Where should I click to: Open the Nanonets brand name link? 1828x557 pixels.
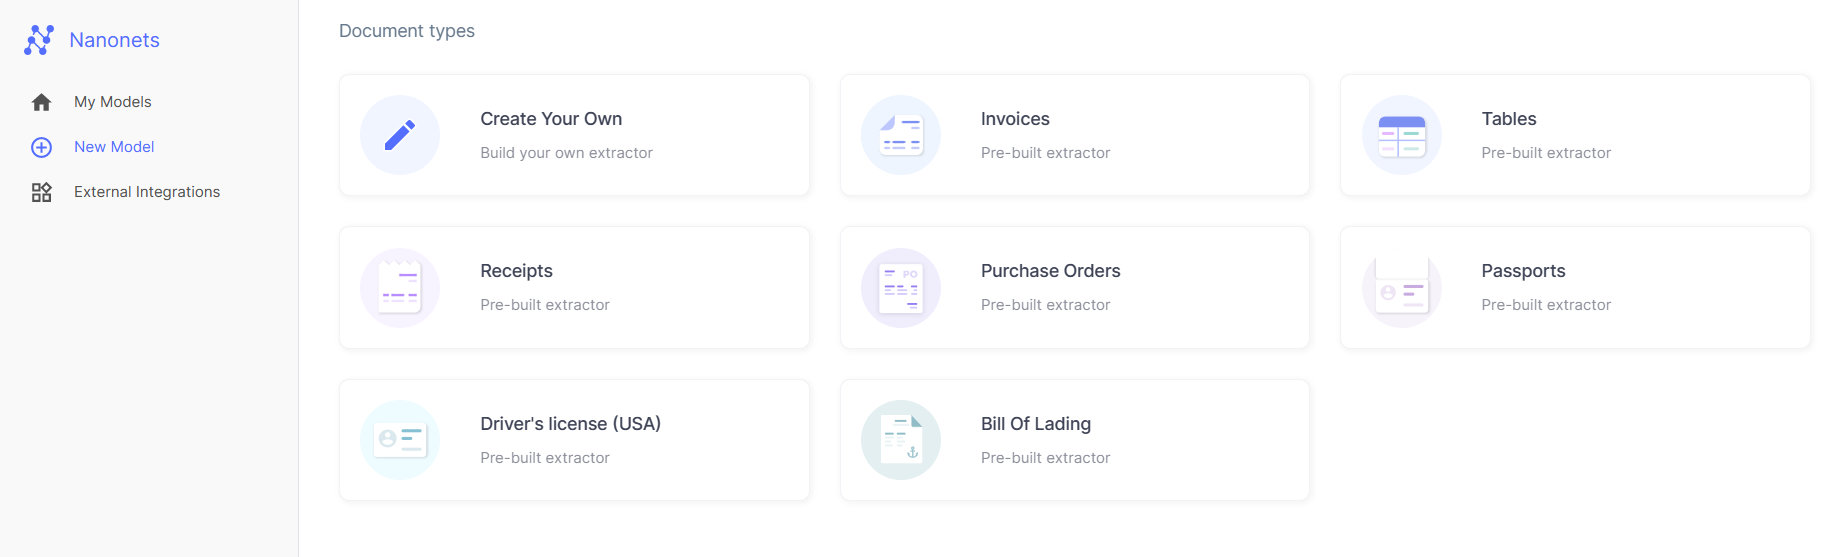pos(115,40)
